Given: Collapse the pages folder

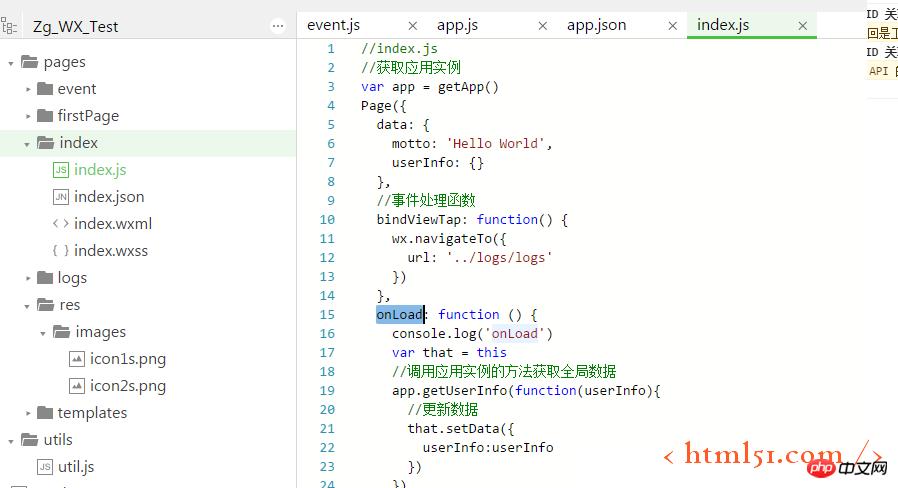Looking at the screenshot, I should [x=11, y=63].
